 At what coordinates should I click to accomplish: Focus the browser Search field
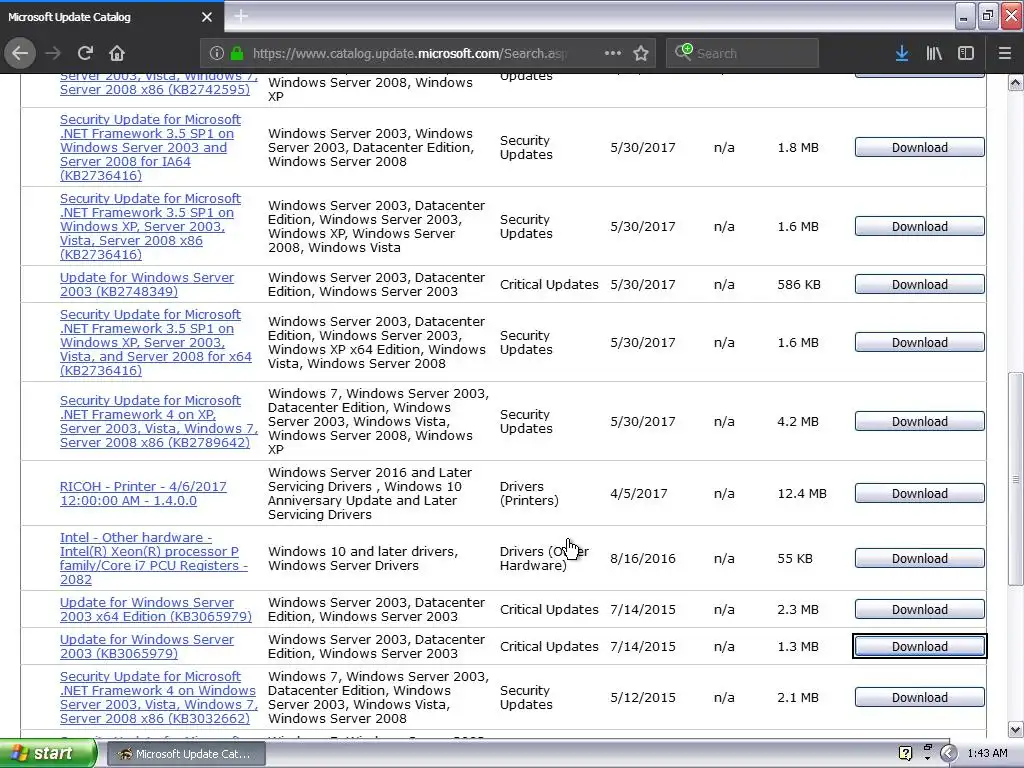coord(742,53)
